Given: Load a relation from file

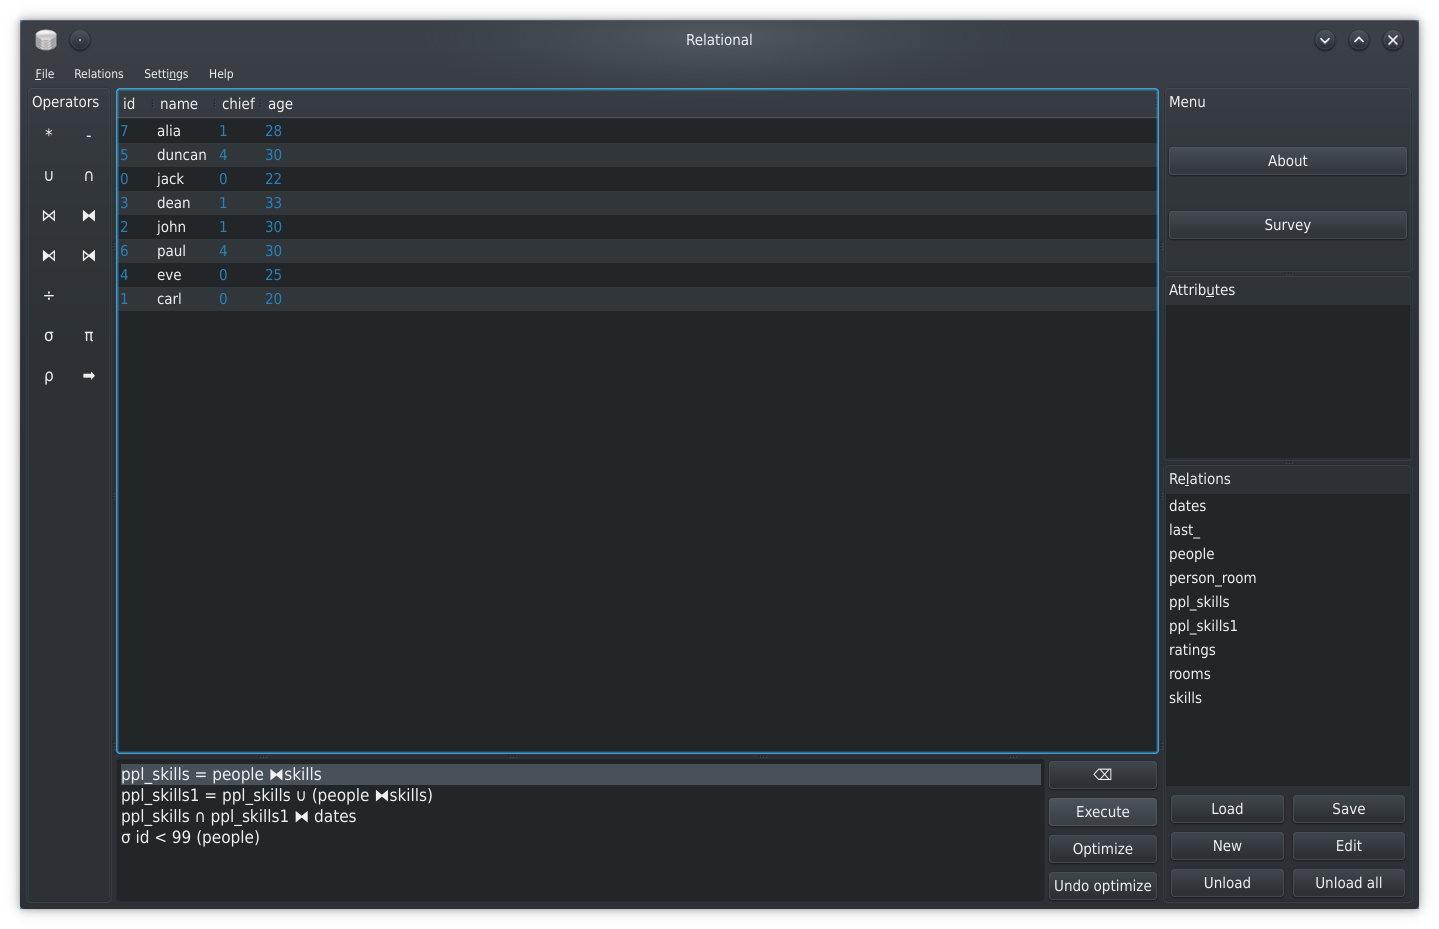Looking at the screenshot, I should coord(1227,809).
